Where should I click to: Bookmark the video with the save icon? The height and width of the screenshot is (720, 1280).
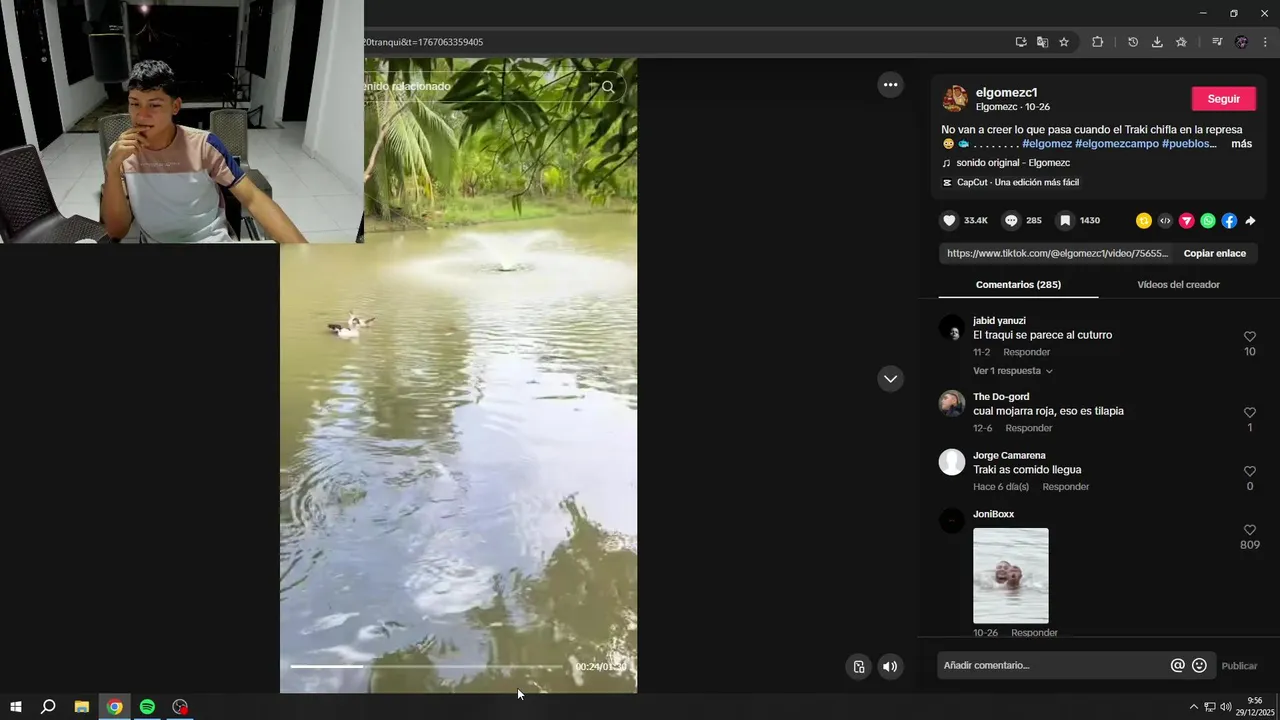pos(1065,221)
